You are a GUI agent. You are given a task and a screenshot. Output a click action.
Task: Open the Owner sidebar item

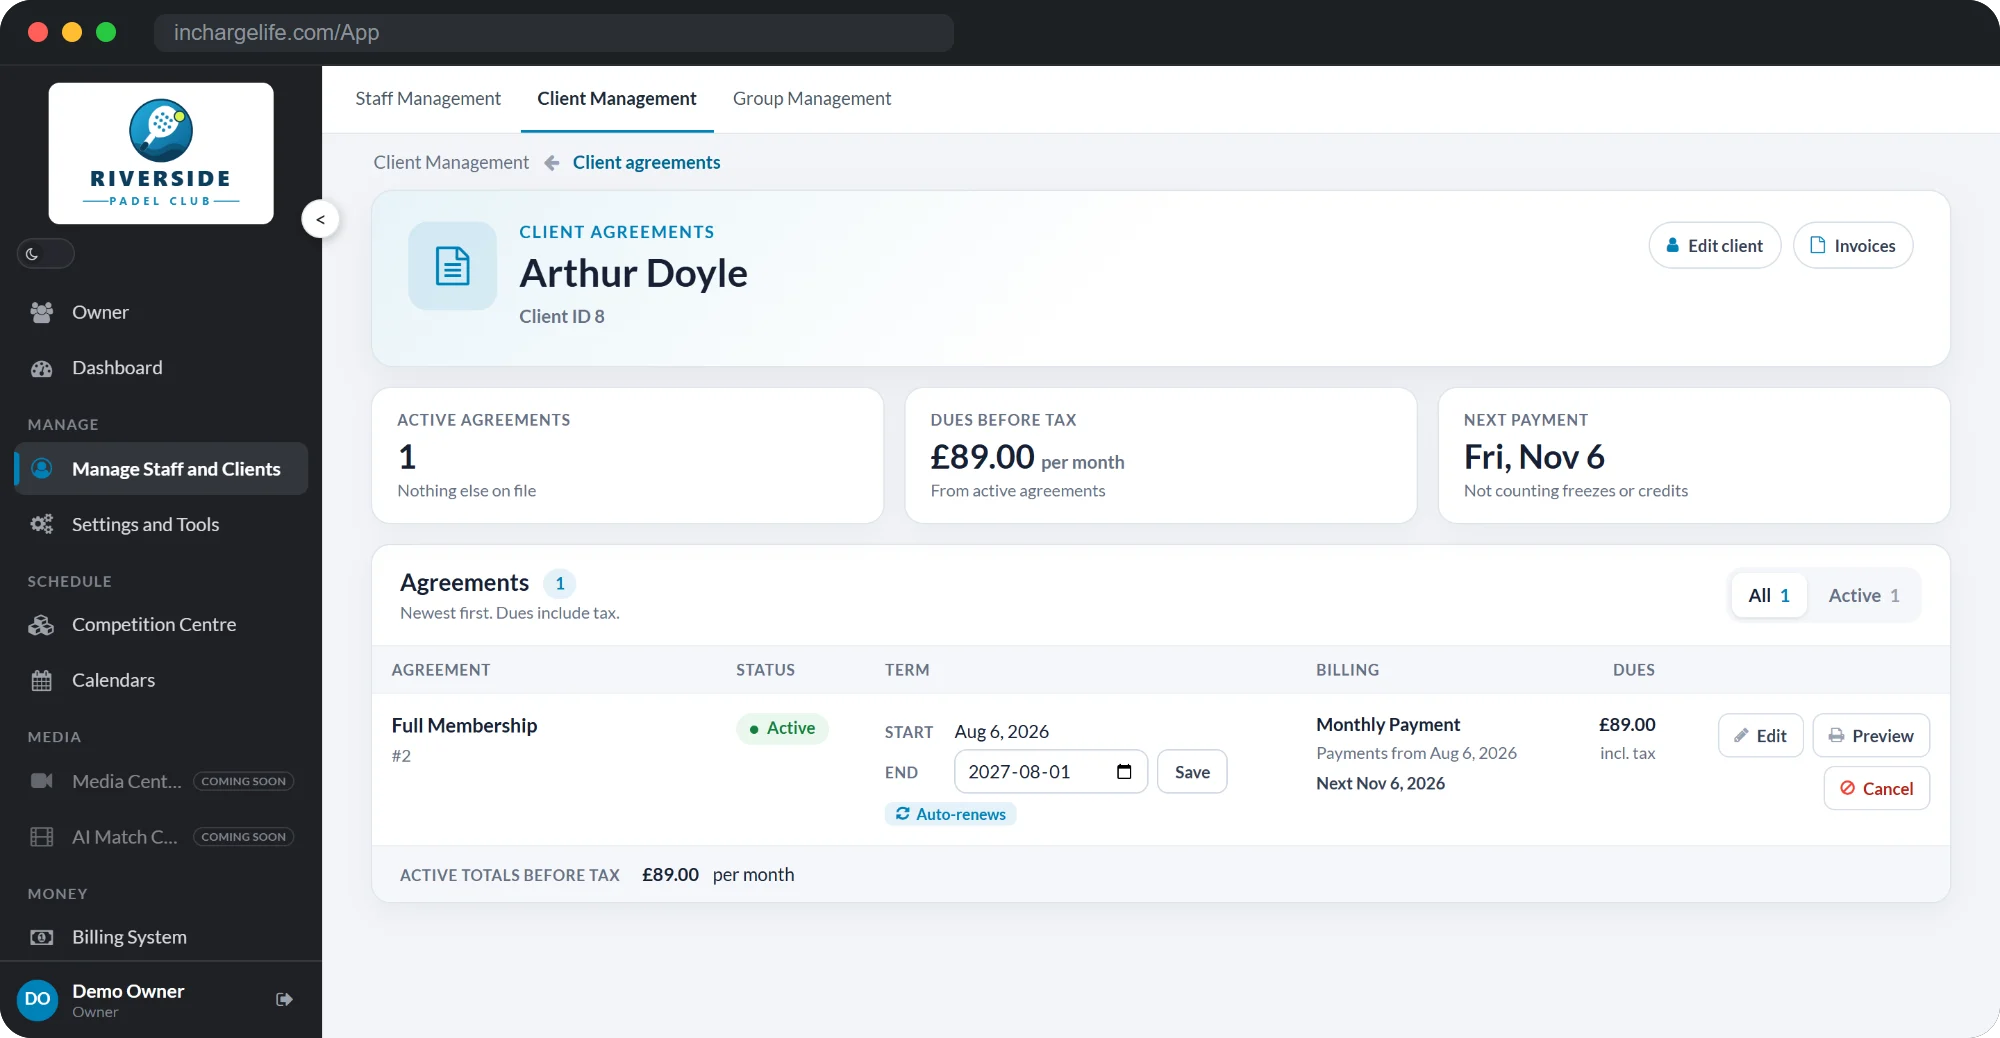point(160,312)
